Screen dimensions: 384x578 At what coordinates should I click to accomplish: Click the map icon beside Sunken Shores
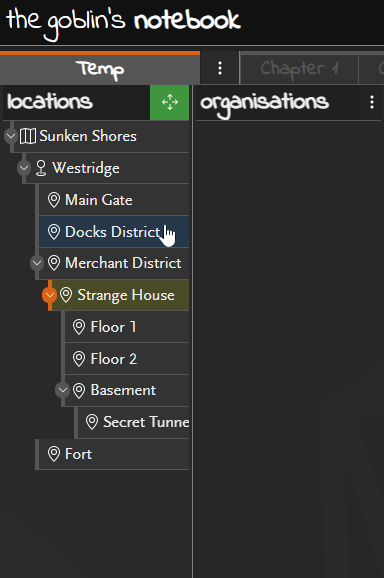tap(28, 136)
